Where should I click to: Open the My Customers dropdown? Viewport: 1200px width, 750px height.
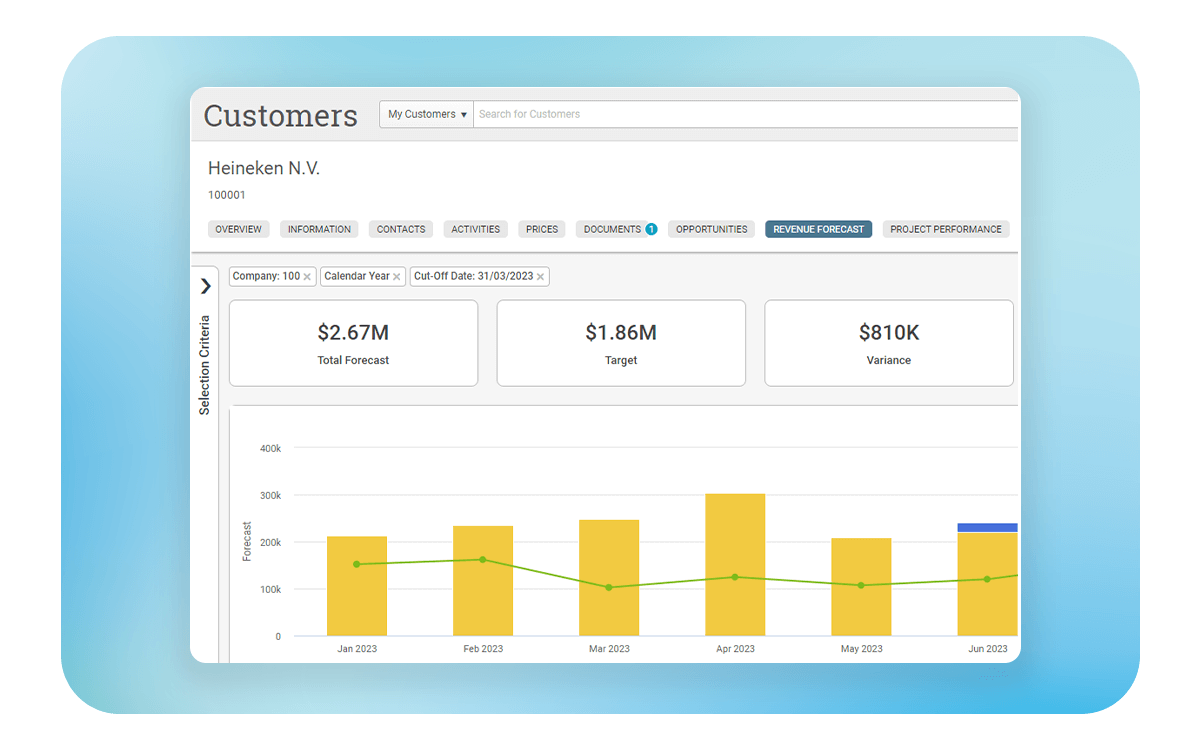tap(427, 114)
